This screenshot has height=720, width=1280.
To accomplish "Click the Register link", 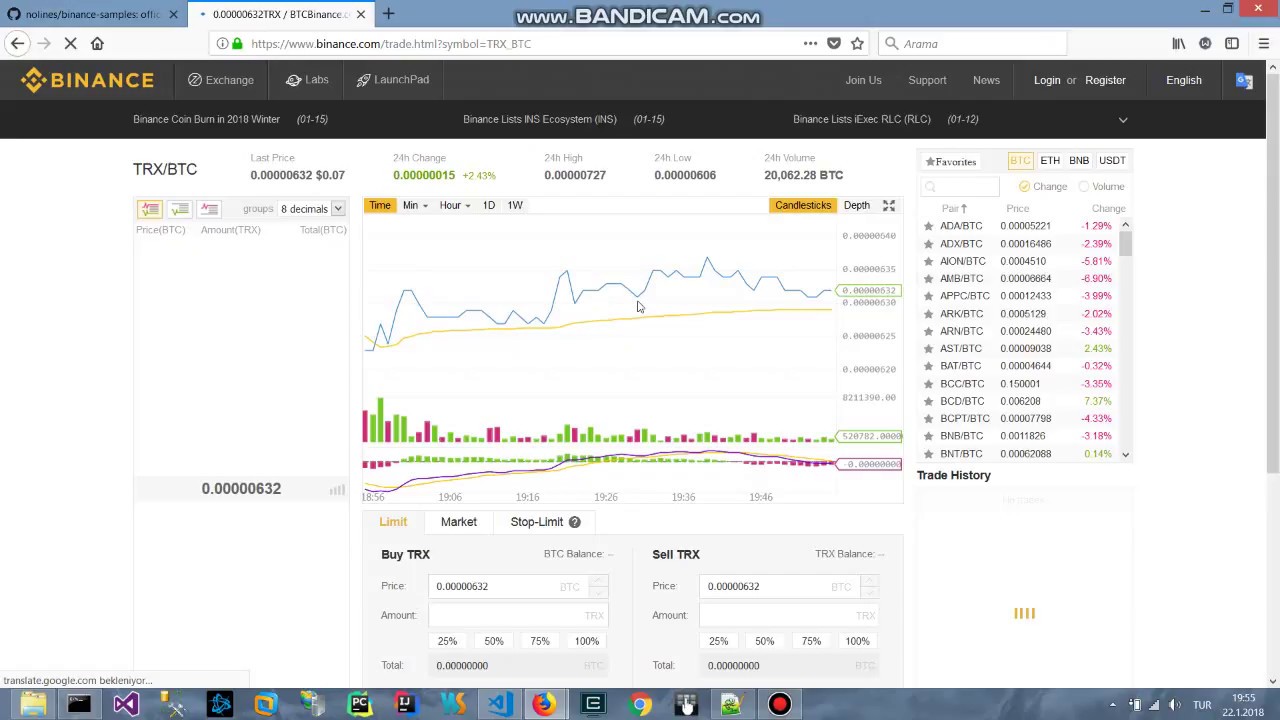I will 1105,80.
